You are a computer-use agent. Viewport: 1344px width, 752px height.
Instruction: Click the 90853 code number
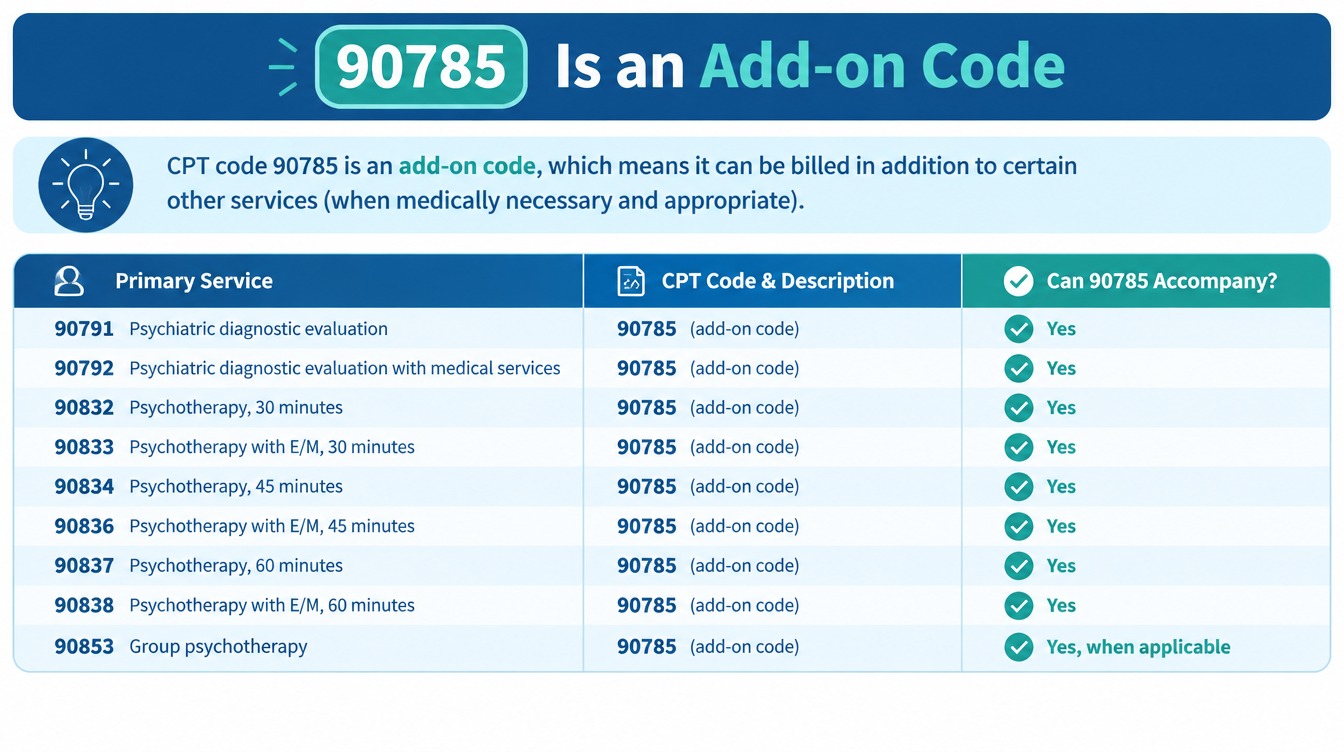click(x=84, y=647)
